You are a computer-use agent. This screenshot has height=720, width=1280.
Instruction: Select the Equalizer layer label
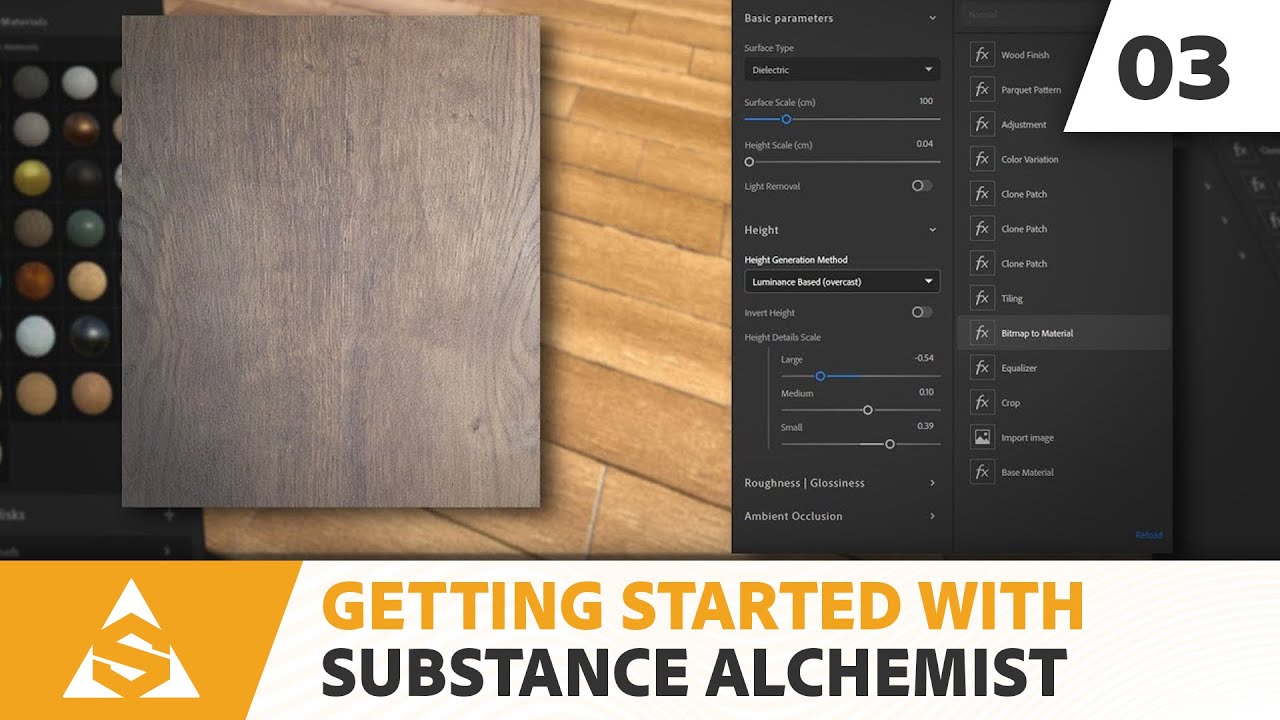coord(1019,368)
